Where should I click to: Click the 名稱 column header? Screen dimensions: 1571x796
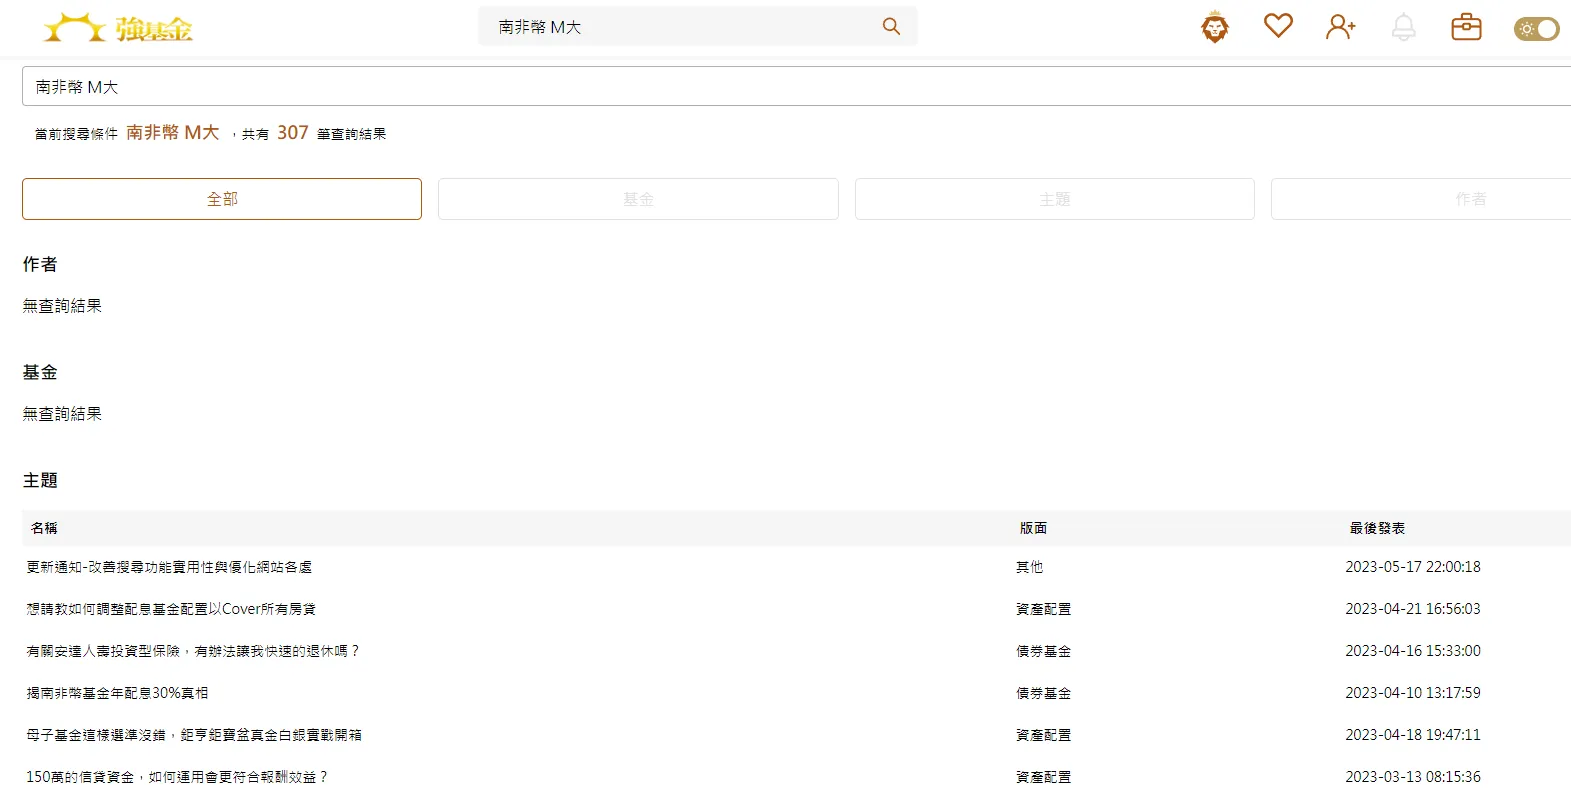(44, 528)
